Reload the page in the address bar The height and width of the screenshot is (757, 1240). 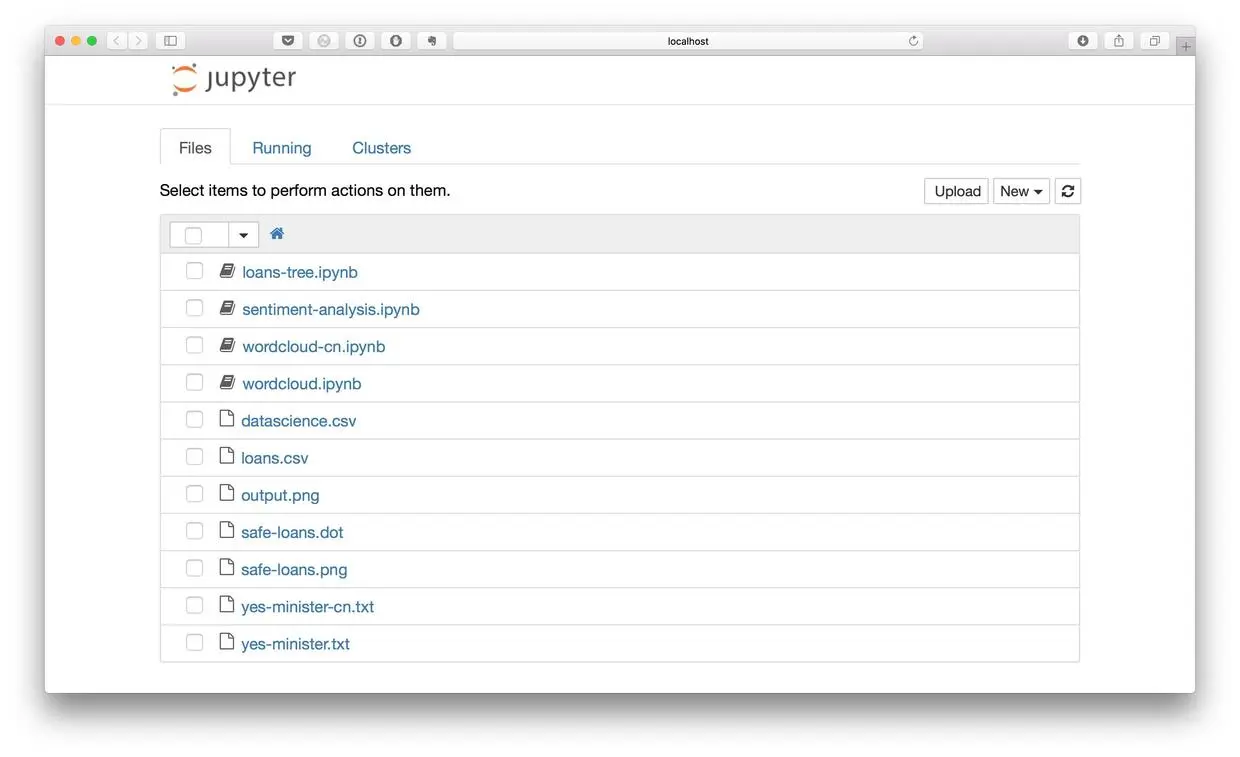click(x=913, y=41)
